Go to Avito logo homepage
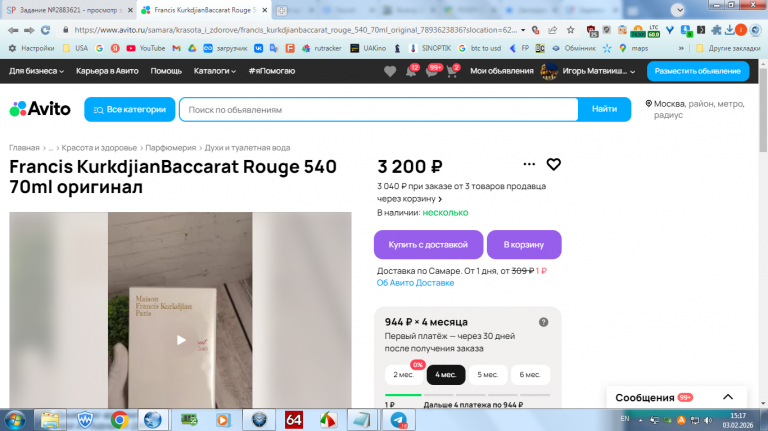Screen dimensions: 768x431 click(40, 109)
